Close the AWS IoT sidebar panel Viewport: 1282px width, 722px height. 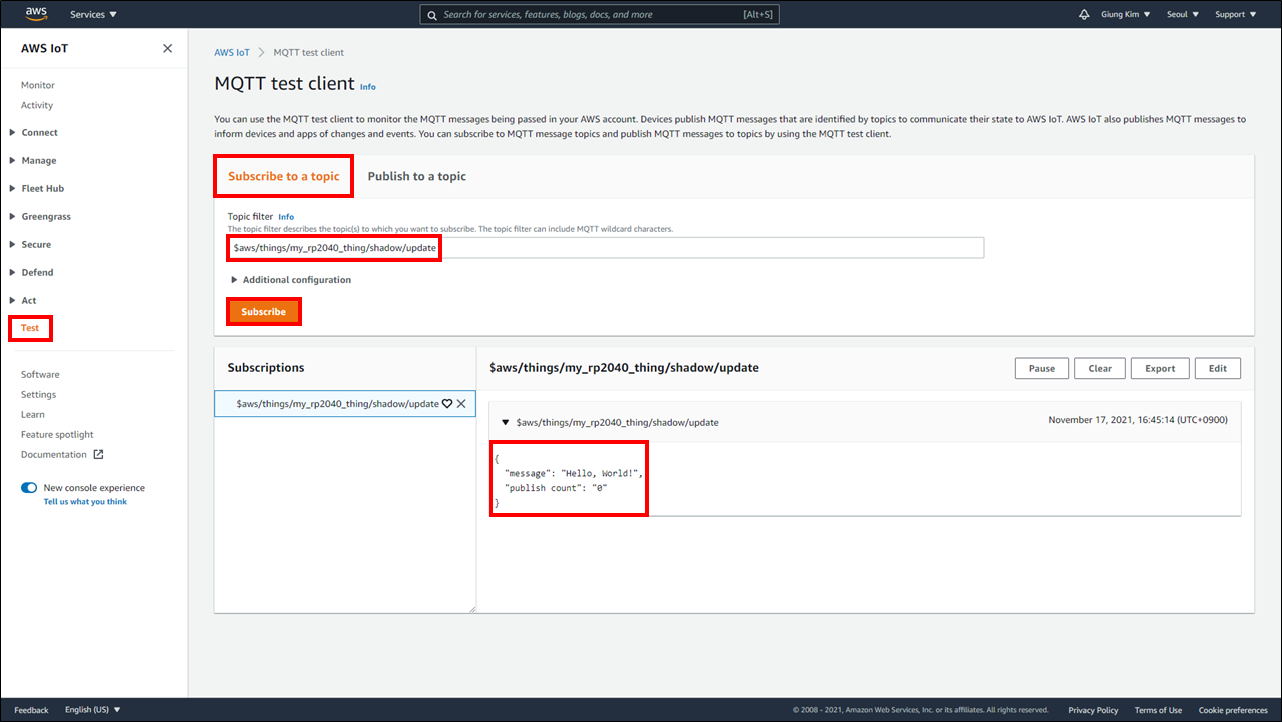167,48
